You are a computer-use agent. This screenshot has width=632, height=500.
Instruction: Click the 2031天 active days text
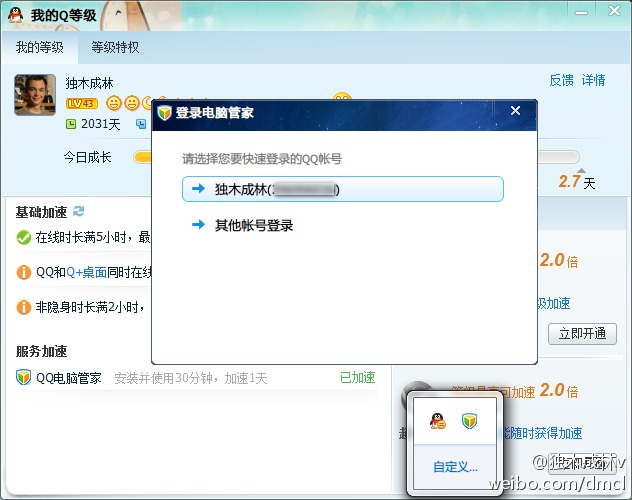[101, 124]
